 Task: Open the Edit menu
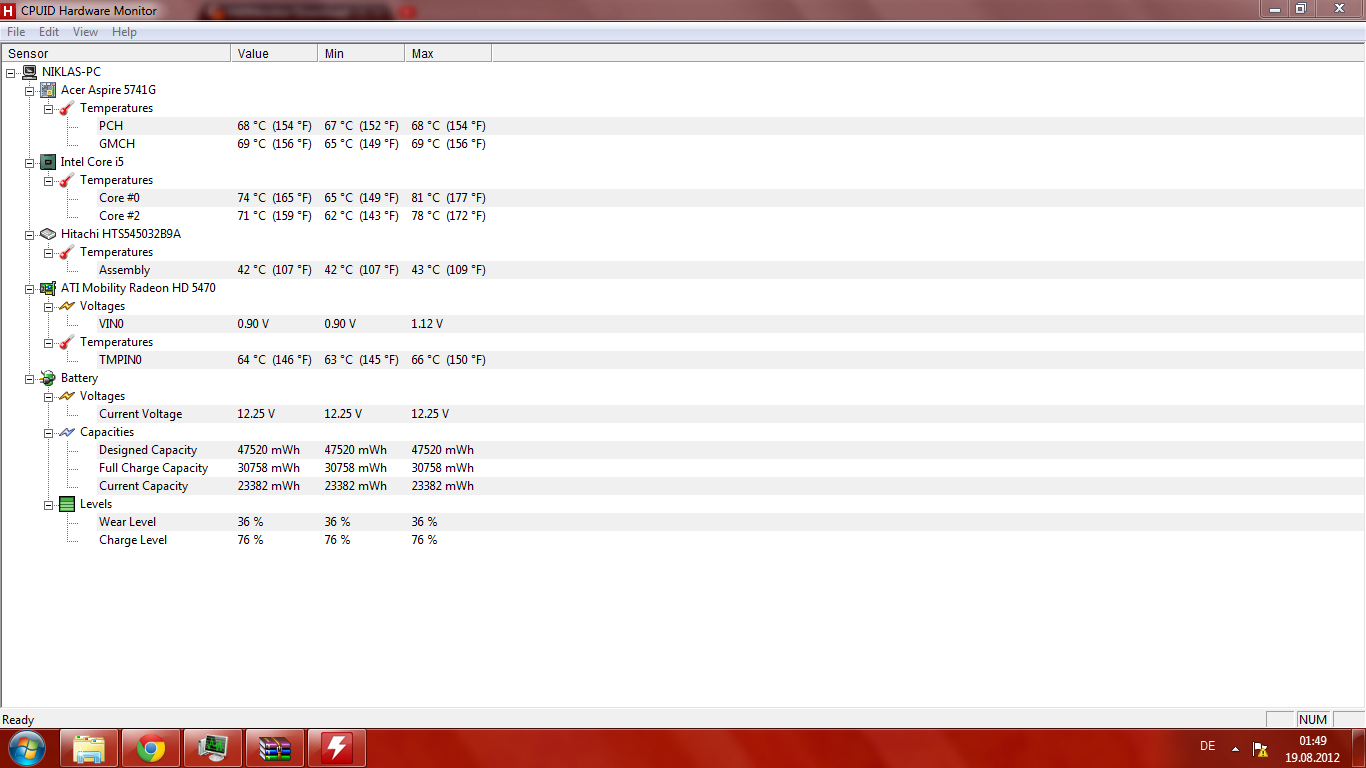(x=49, y=32)
